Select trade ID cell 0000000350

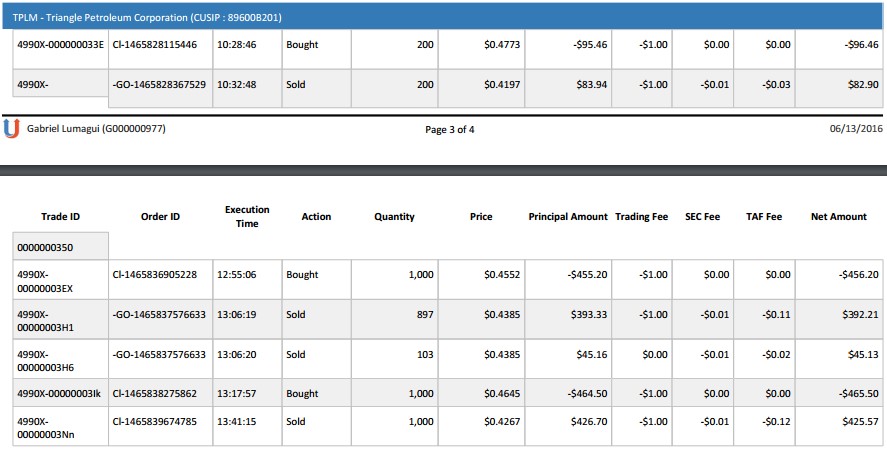pos(59,247)
